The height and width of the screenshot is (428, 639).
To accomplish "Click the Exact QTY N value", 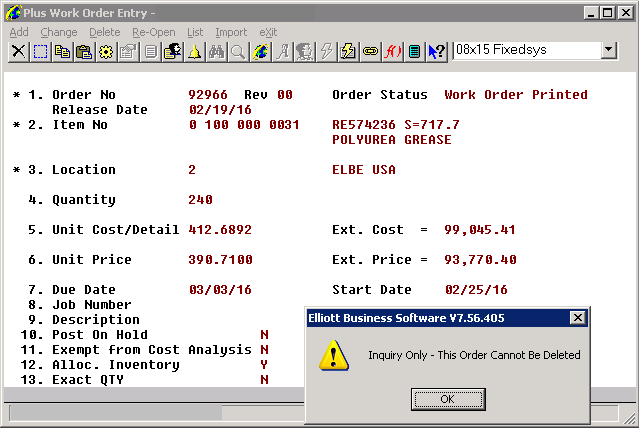I will click(264, 380).
